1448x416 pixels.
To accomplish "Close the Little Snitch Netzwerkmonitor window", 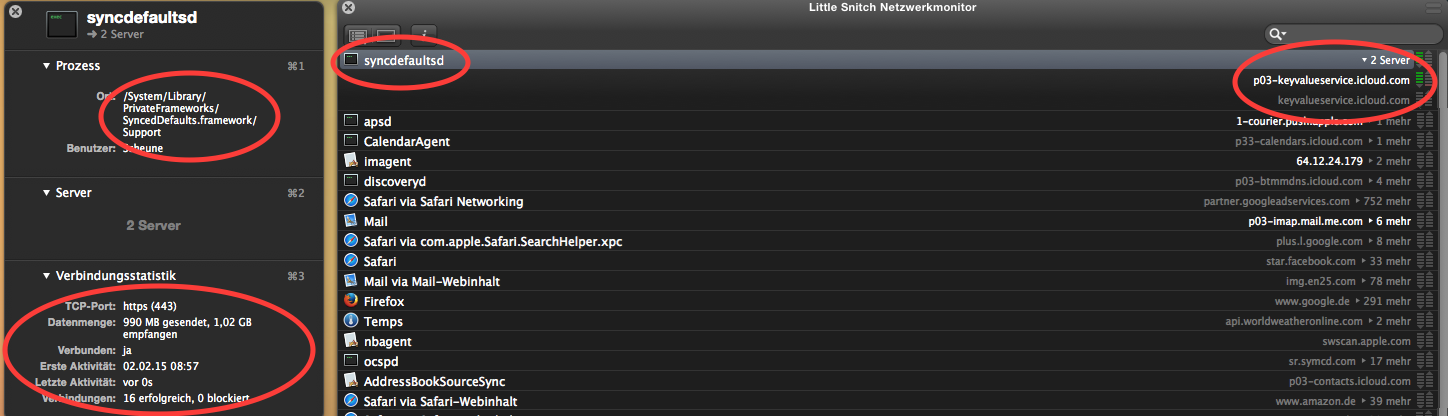I will pos(347,7).
